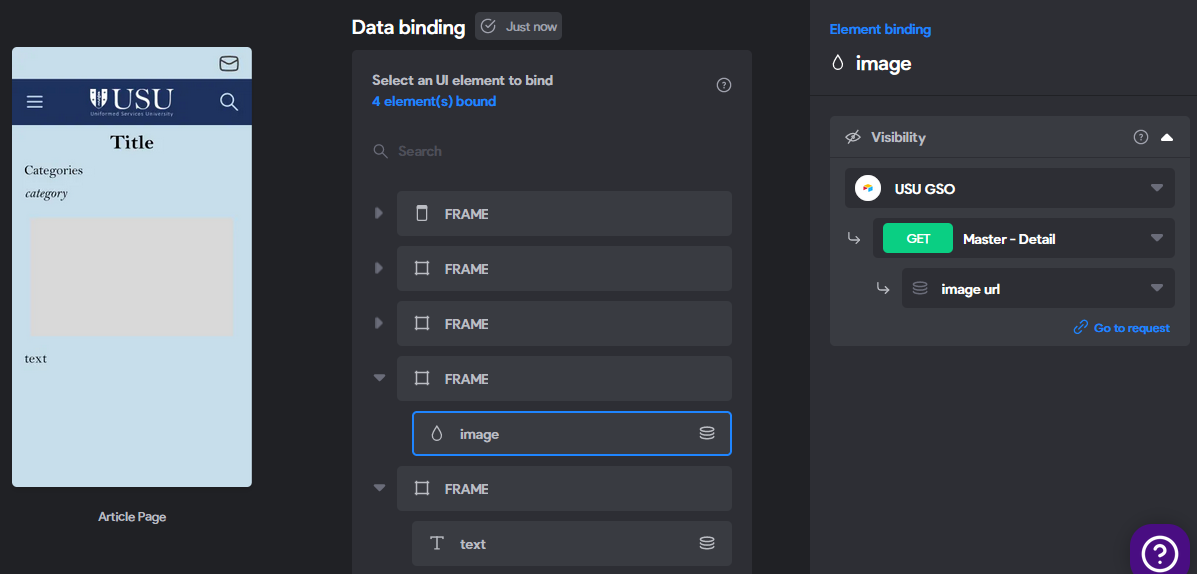Toggle the Visibility crossed-eye icon
The width and height of the screenshot is (1197, 574).
[x=853, y=137]
